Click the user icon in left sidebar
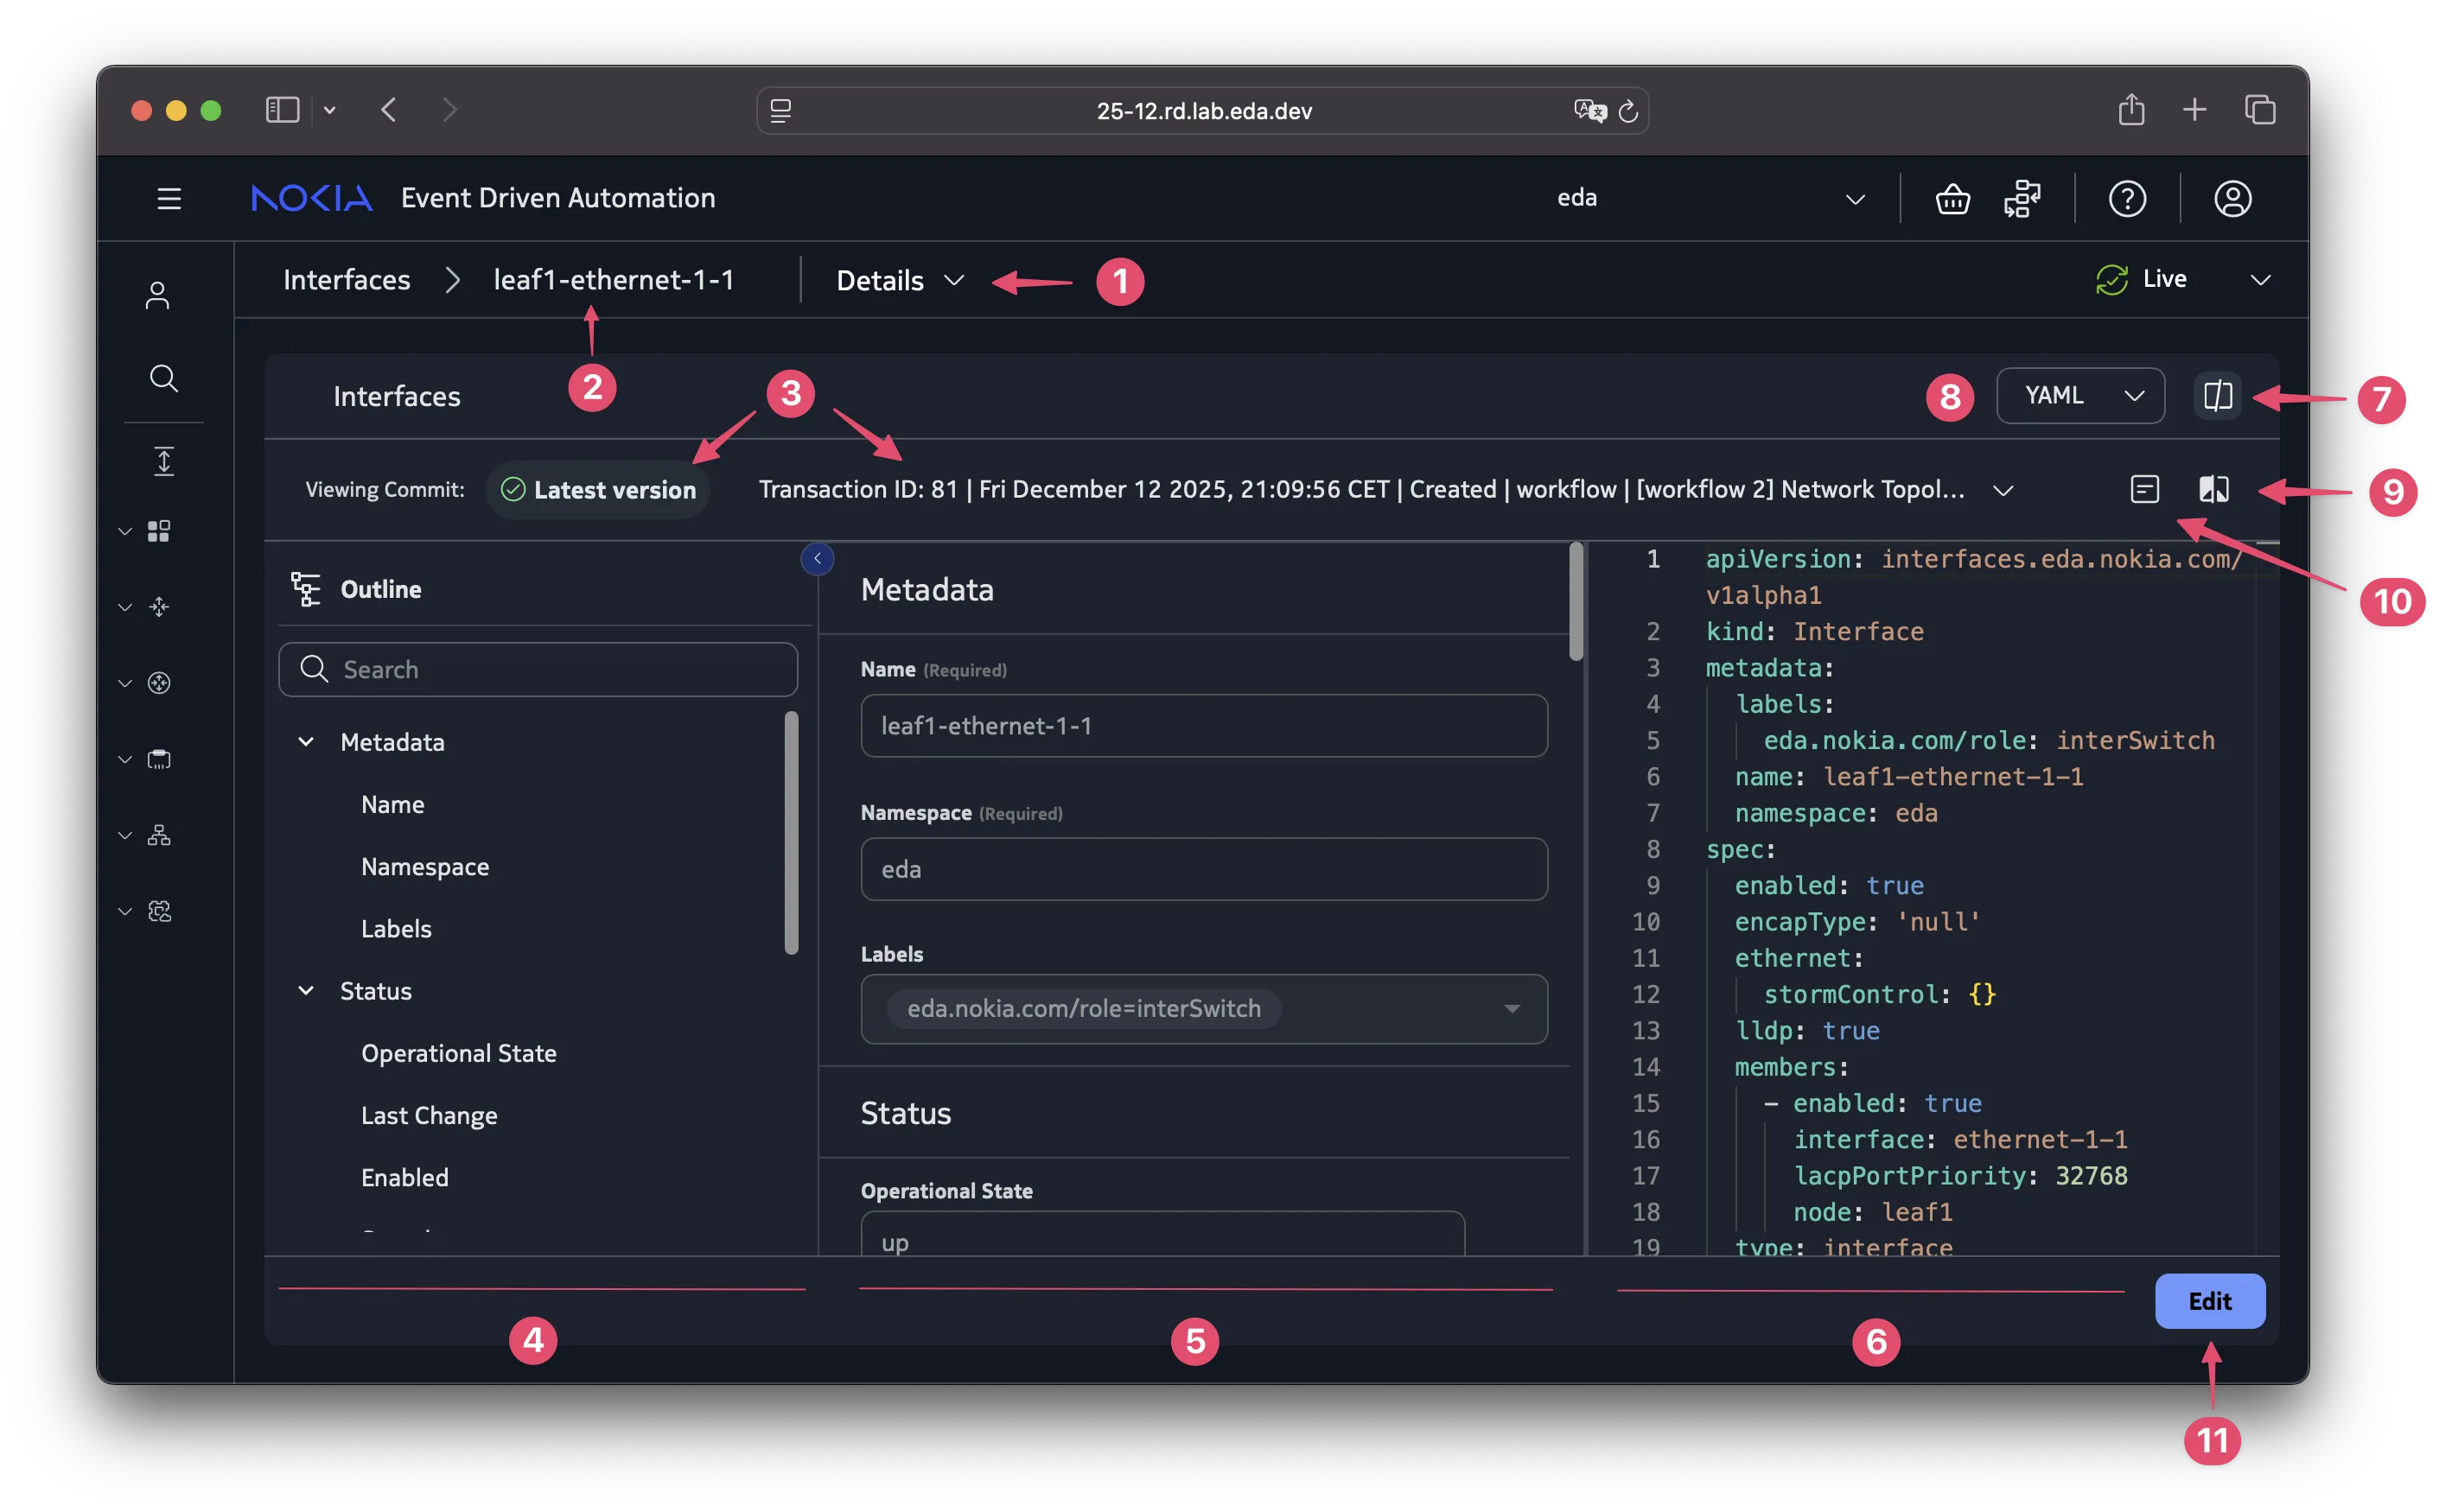Image resolution: width=2439 pixels, height=1512 pixels. point(157,295)
